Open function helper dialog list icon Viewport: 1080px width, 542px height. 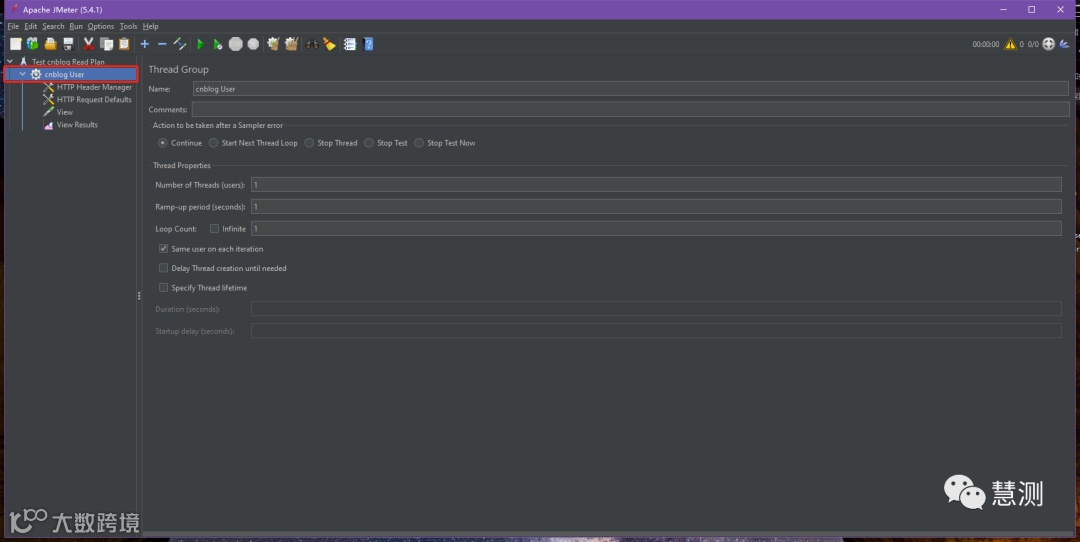[350, 44]
